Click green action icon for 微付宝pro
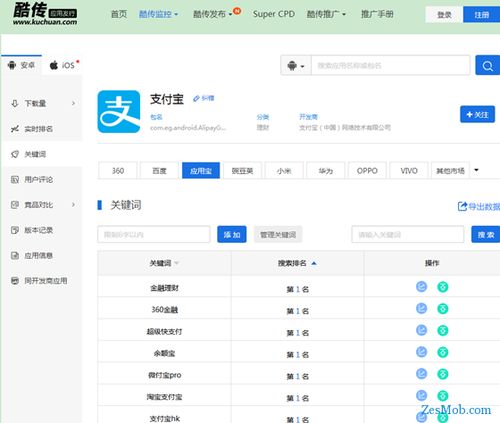Image resolution: width=500 pixels, height=423 pixels. [443, 374]
